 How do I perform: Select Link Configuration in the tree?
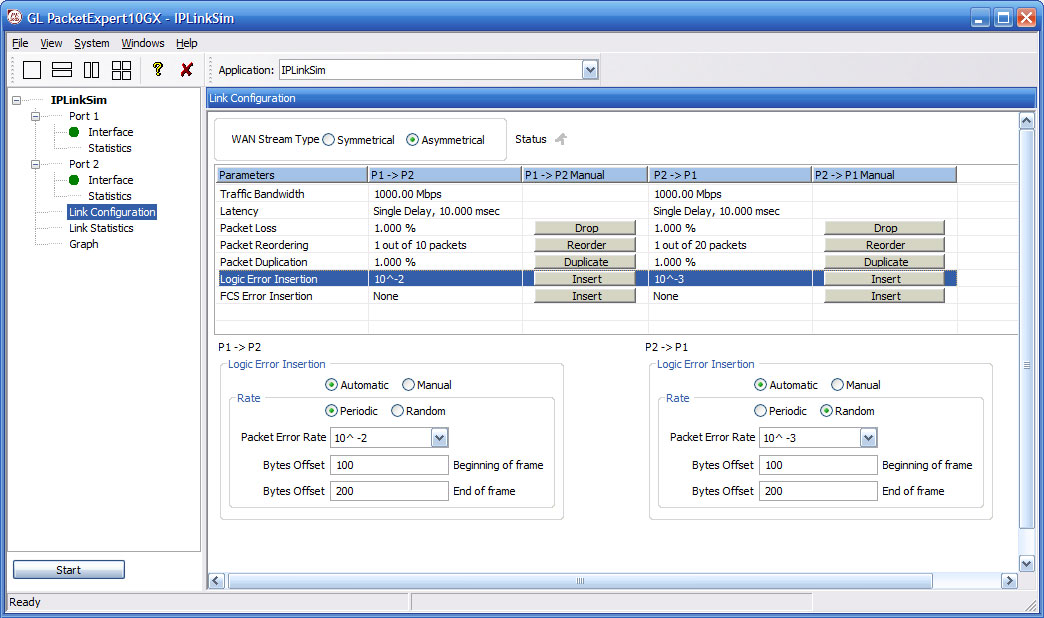[112, 212]
